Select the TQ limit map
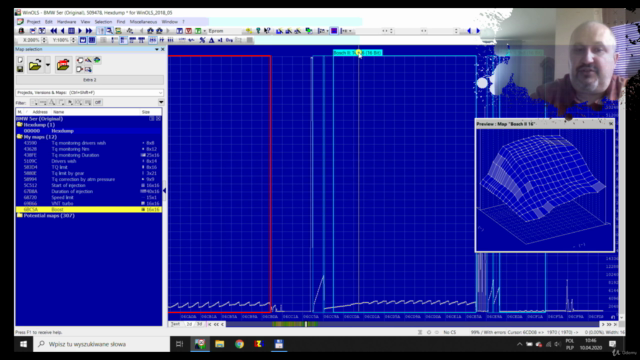Image resolution: width=640 pixels, height=360 pixels. coord(89,167)
